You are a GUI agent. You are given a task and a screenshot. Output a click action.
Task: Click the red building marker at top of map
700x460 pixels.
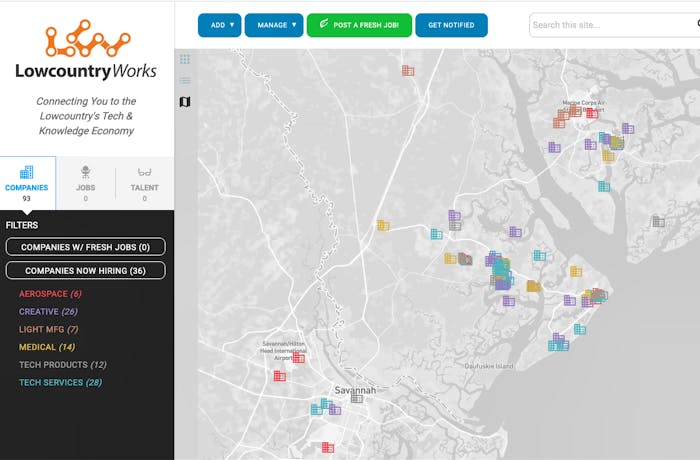407,70
